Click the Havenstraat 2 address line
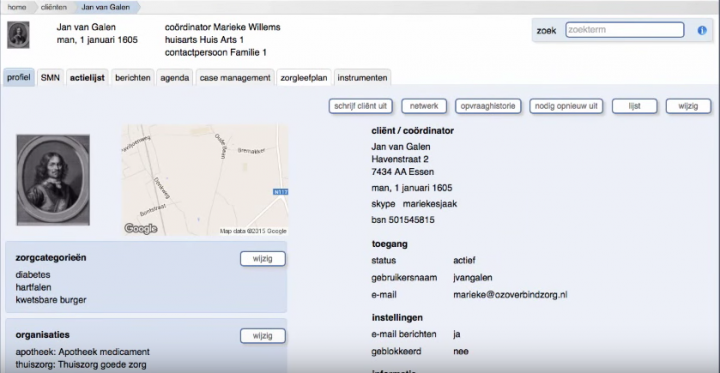 pyautogui.click(x=400, y=159)
